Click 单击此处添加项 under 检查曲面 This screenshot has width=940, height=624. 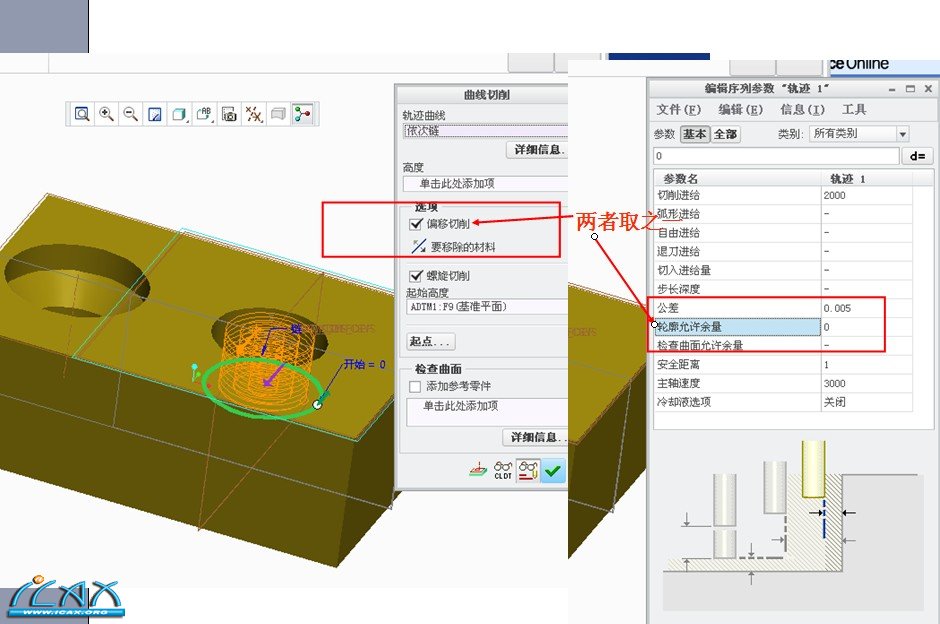487,412
